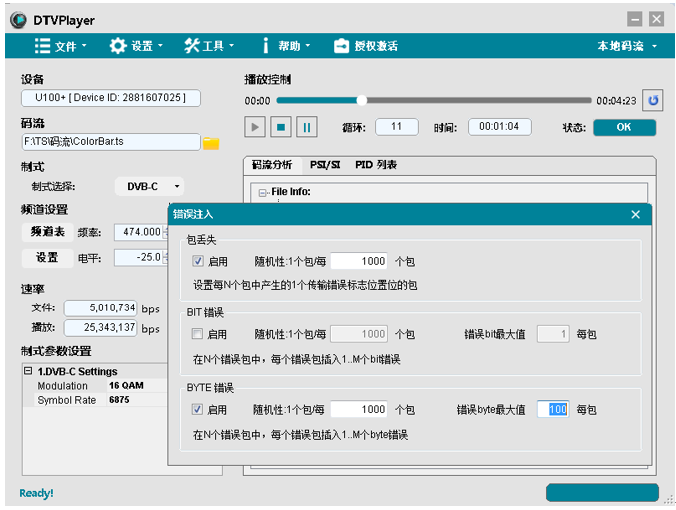Toggle the BYTE 错误 启用 checkbox
Image resolution: width=676 pixels, height=510 pixels.
tap(197, 409)
